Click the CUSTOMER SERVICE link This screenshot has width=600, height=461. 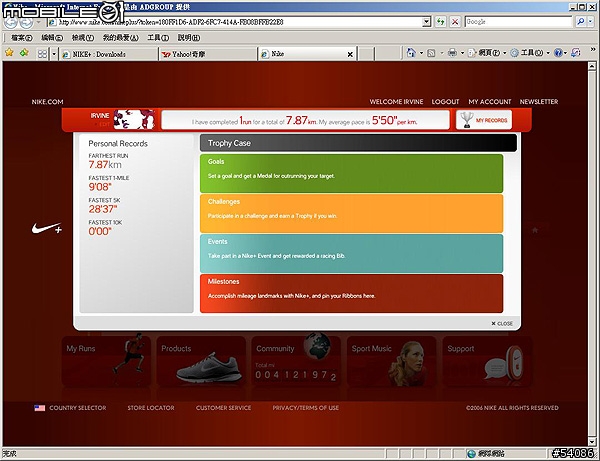pyautogui.click(x=223, y=408)
